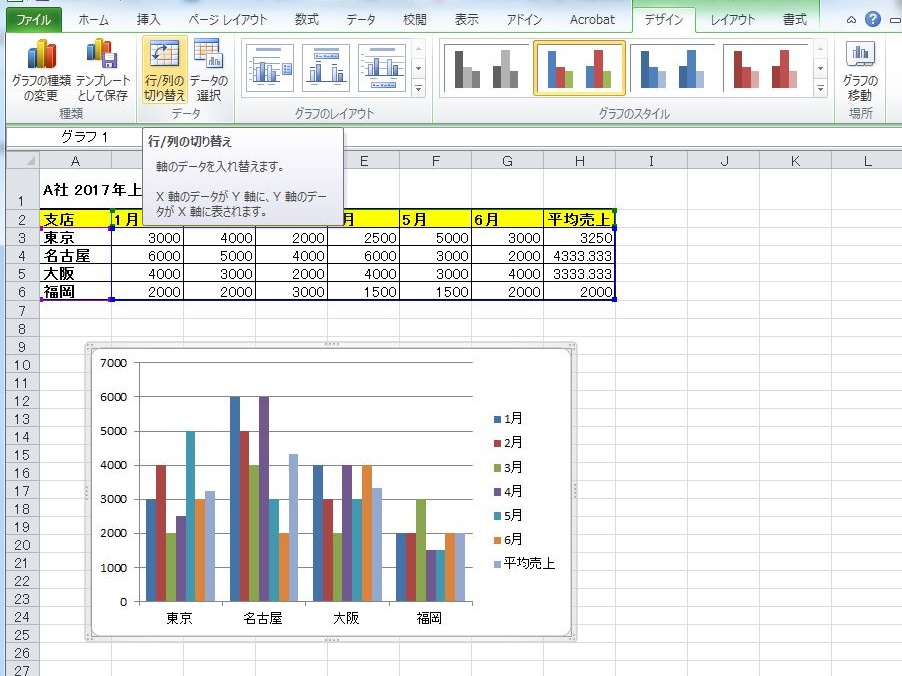Click the Move Chart icon
The width and height of the screenshot is (902, 676).
click(860, 69)
